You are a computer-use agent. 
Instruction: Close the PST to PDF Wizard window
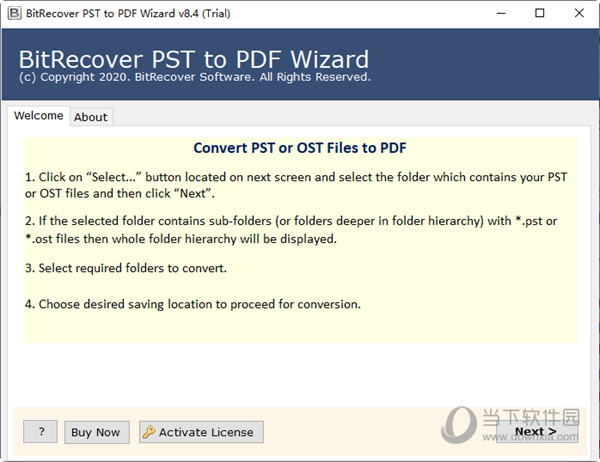579,13
